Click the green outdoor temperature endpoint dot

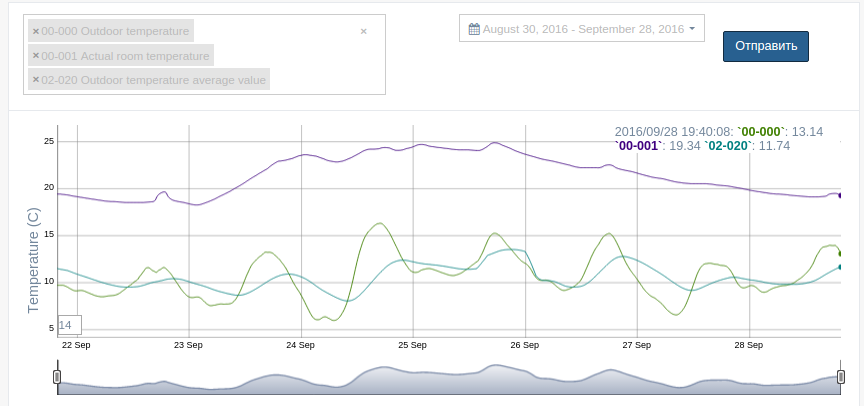click(840, 253)
